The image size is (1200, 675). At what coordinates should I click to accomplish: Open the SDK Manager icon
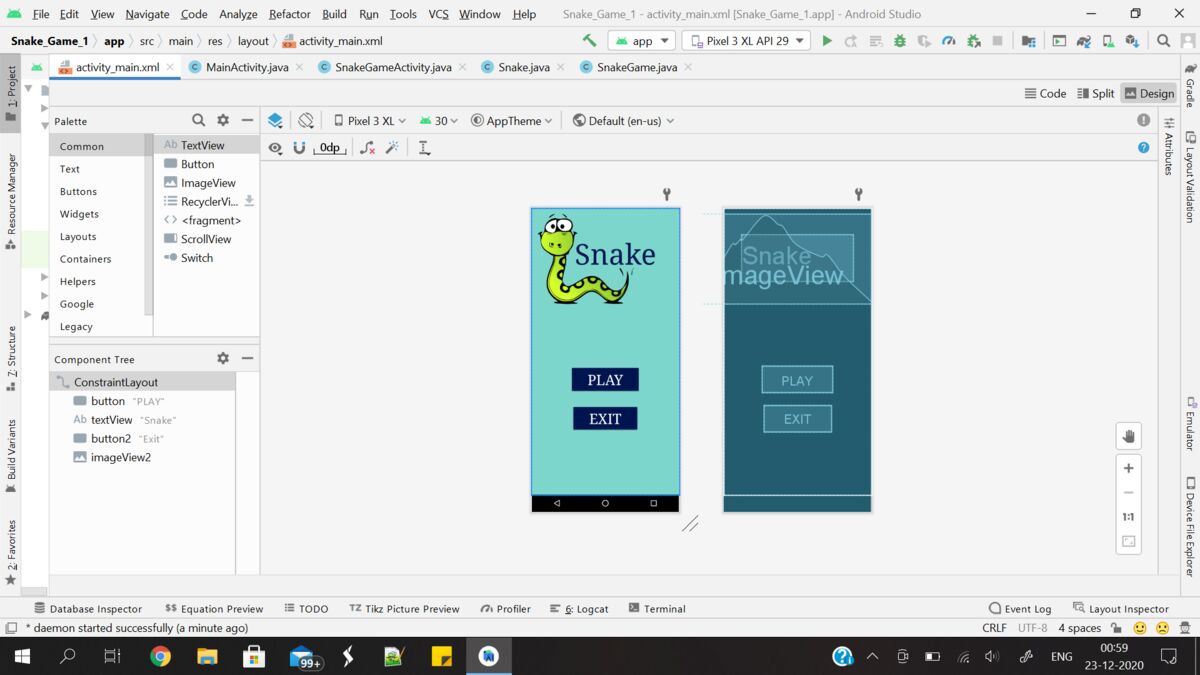tap(1132, 41)
